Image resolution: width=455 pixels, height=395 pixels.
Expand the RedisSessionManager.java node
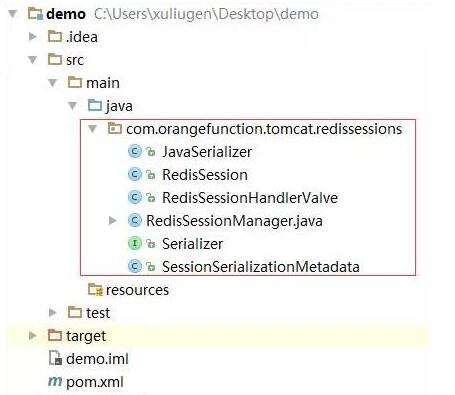coord(112,220)
